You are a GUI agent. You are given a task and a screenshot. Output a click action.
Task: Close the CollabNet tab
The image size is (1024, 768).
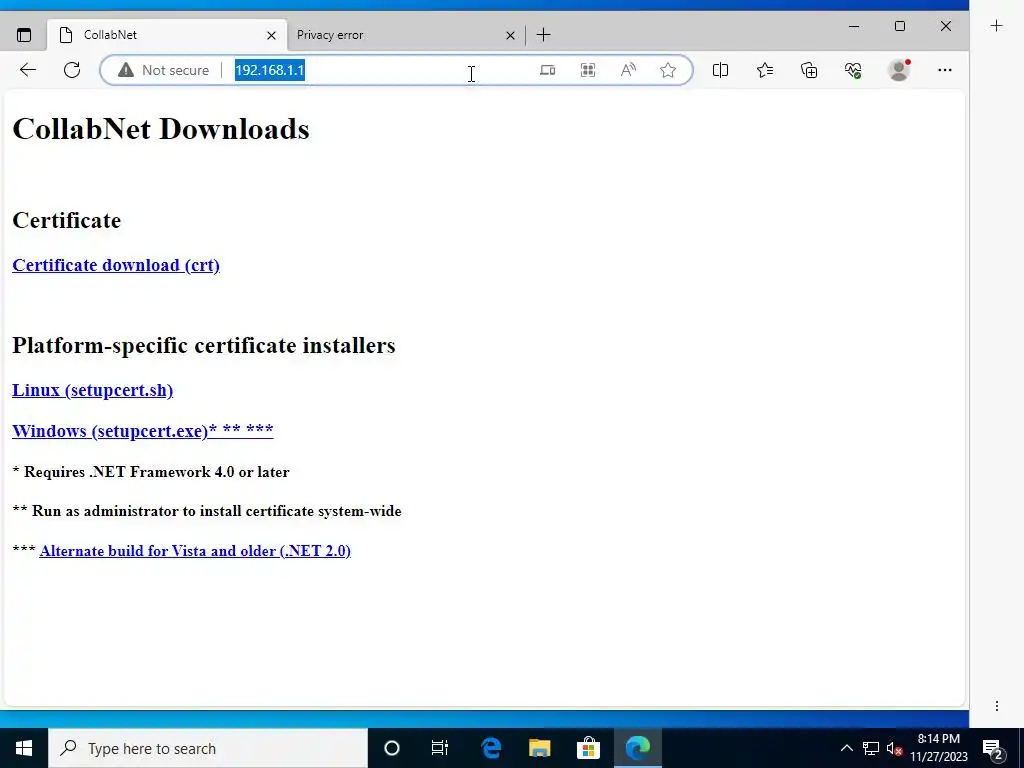click(271, 35)
